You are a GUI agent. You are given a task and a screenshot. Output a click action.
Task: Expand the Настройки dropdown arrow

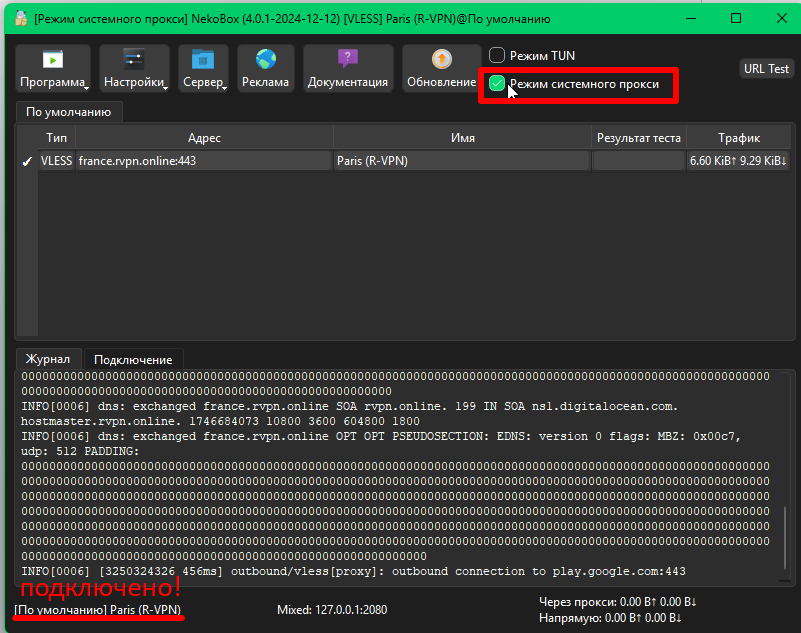tap(166, 87)
